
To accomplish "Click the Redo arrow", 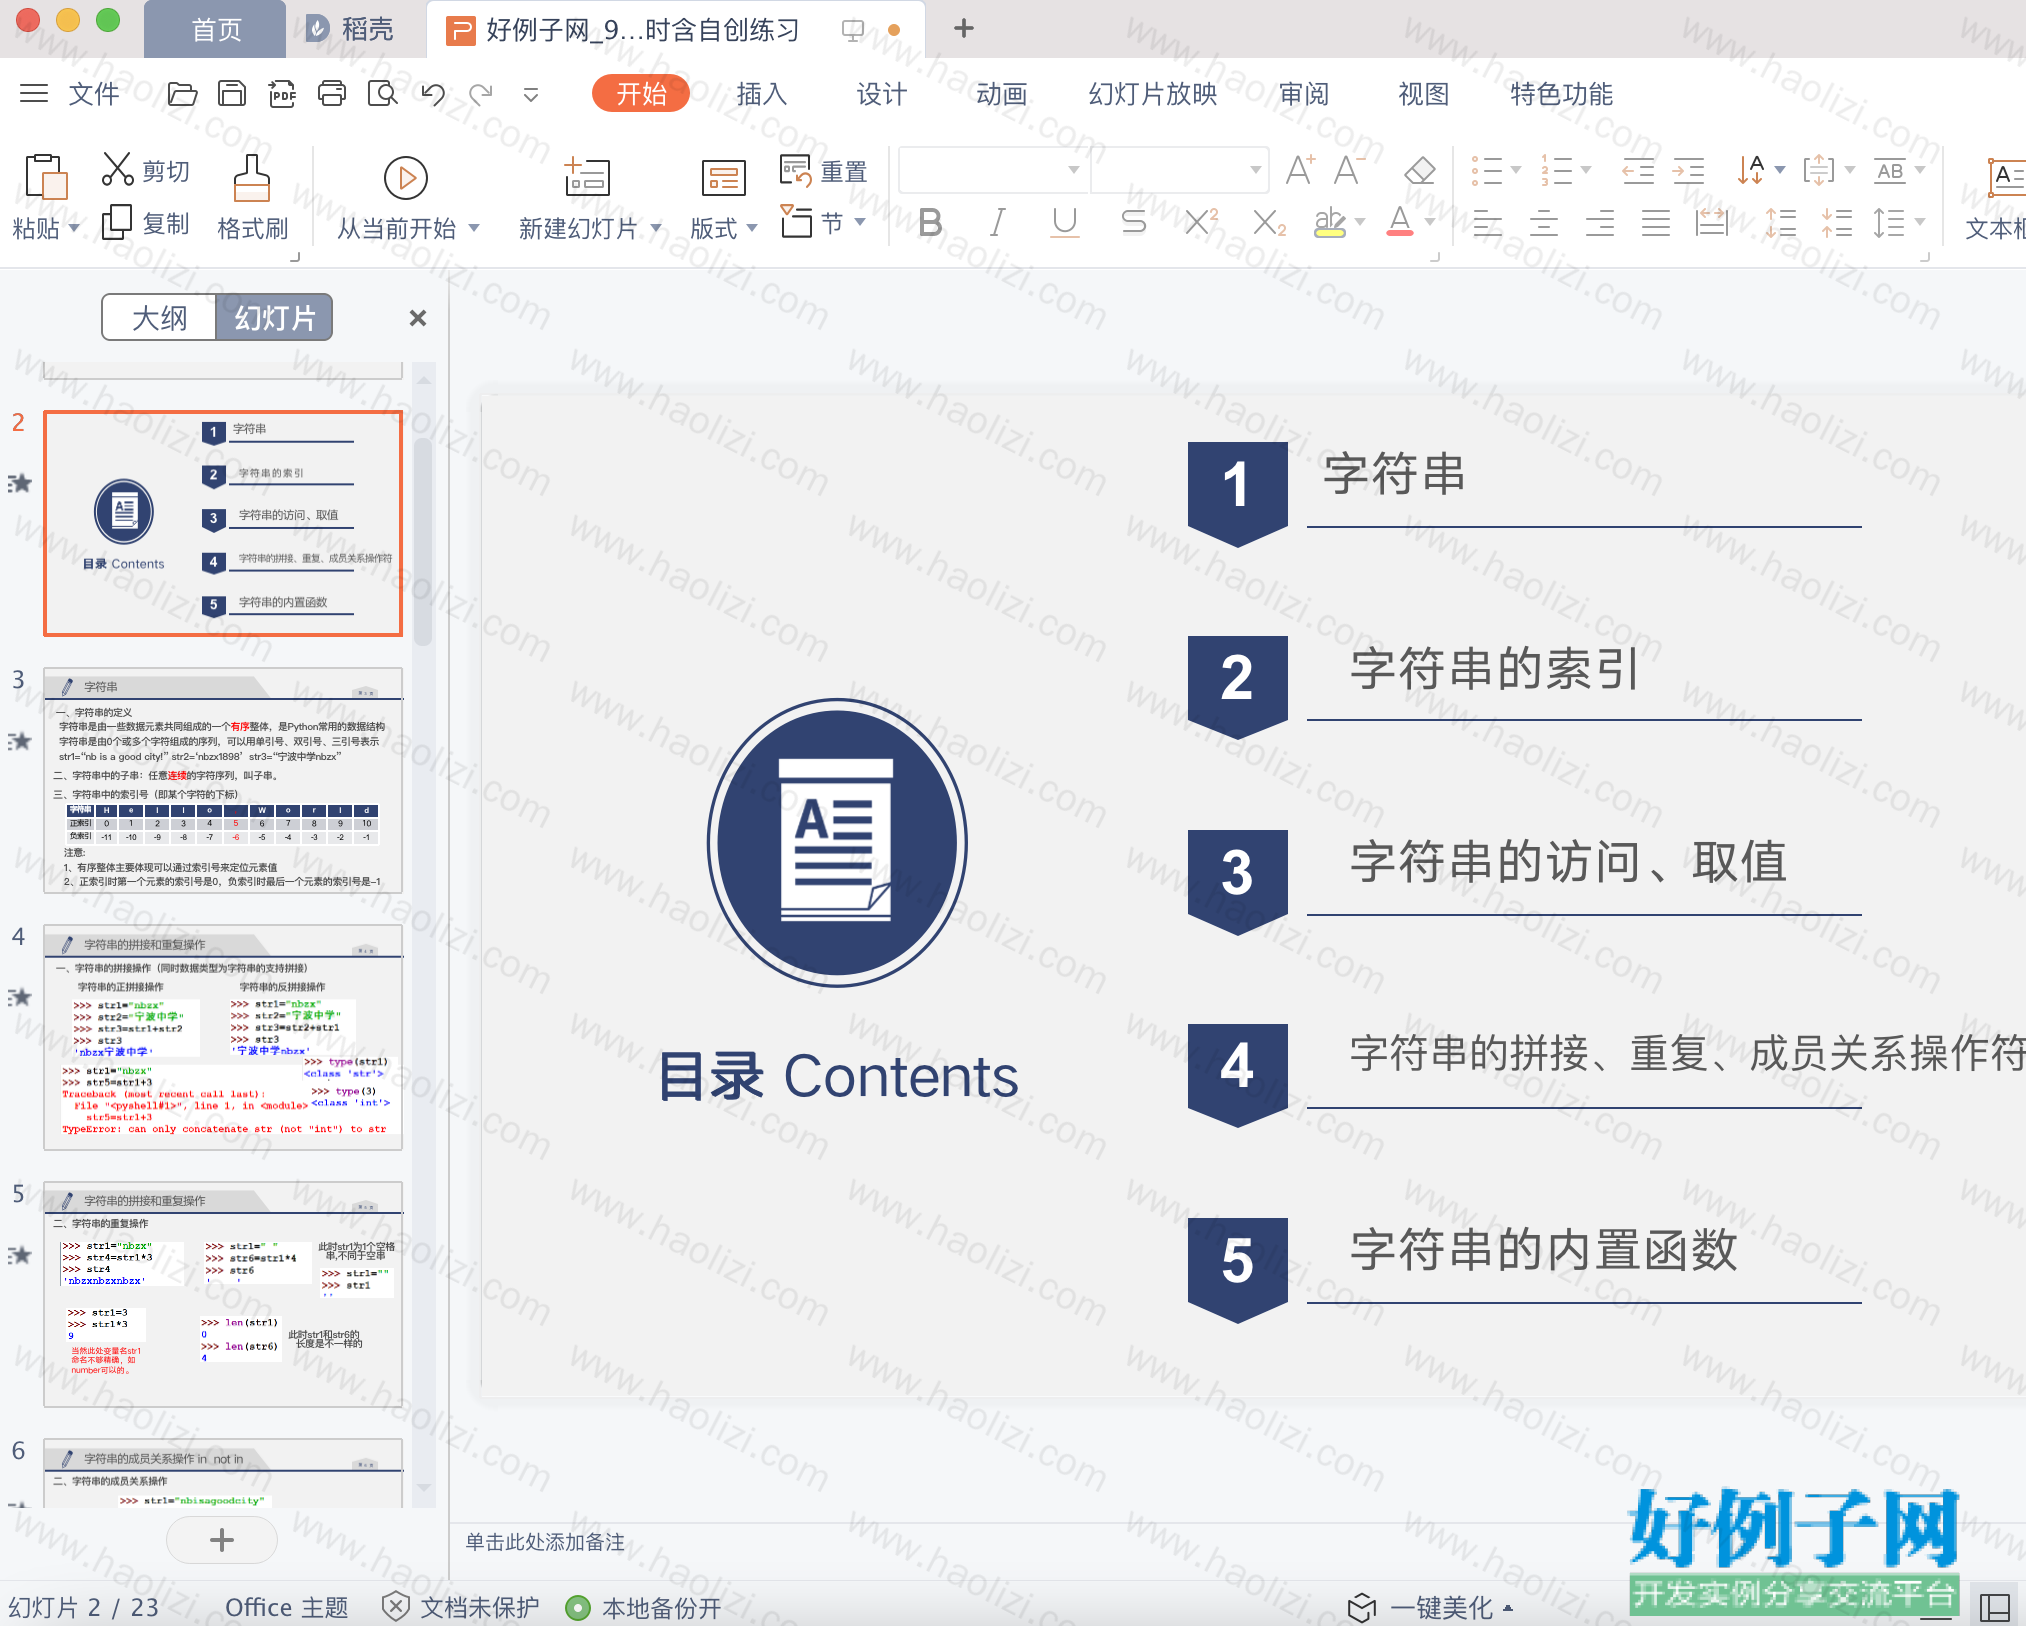I will (481, 94).
